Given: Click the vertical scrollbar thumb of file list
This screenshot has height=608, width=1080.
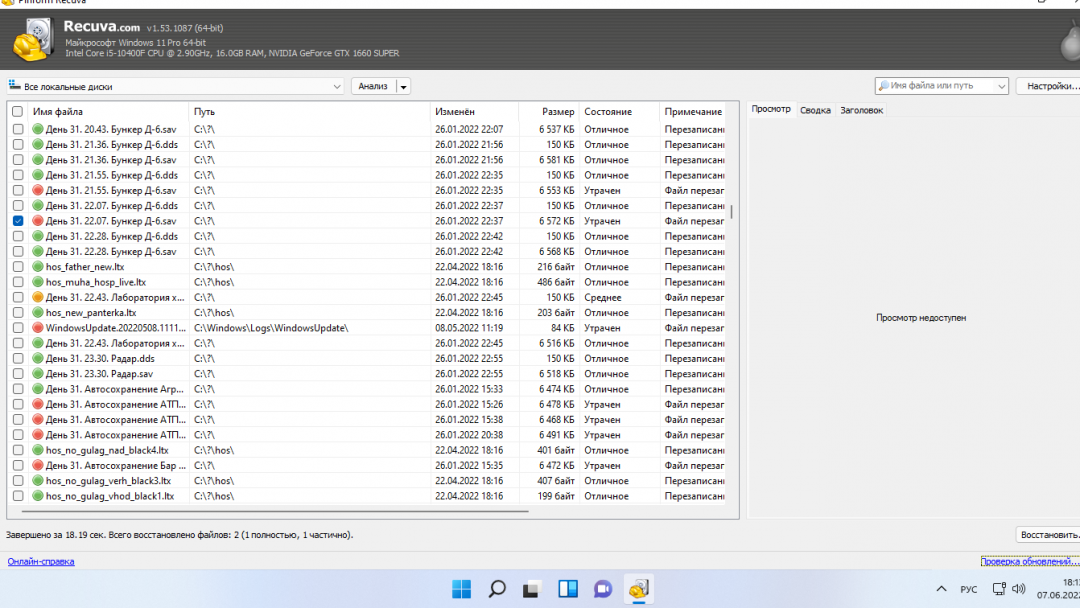Looking at the screenshot, I should (731, 211).
